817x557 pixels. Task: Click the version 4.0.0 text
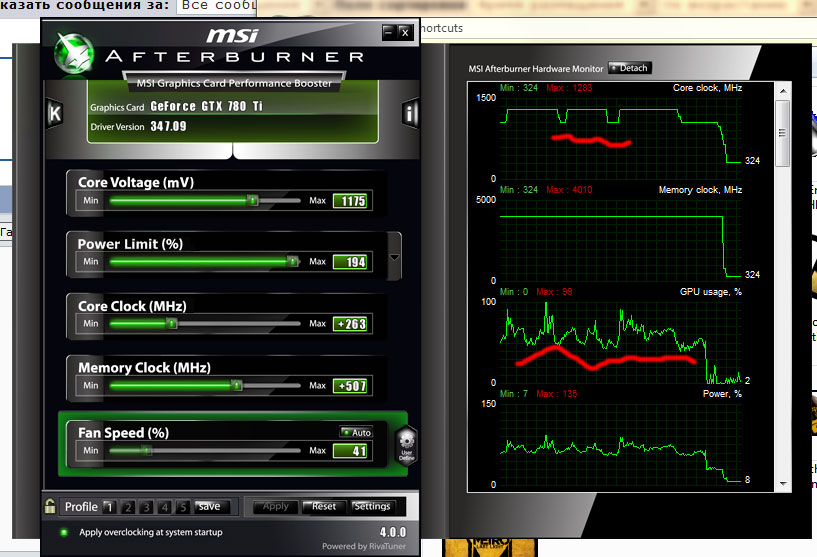[x=393, y=532]
